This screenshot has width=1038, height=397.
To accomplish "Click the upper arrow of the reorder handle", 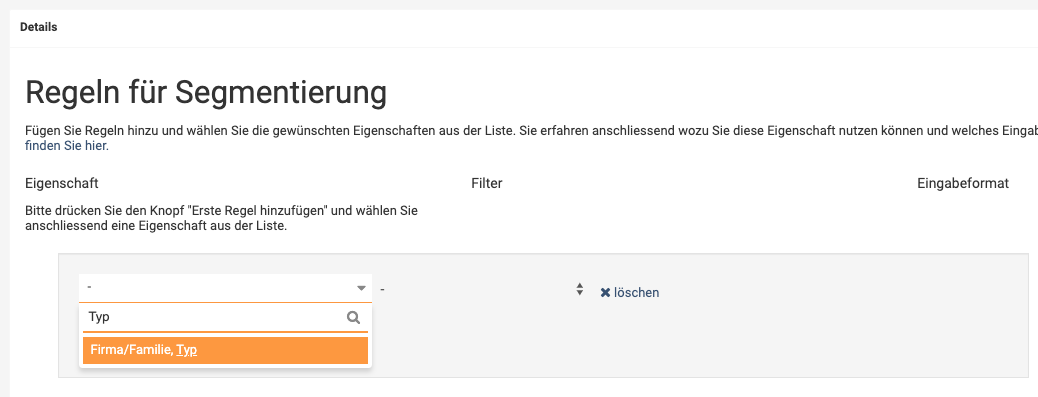I will [579, 285].
